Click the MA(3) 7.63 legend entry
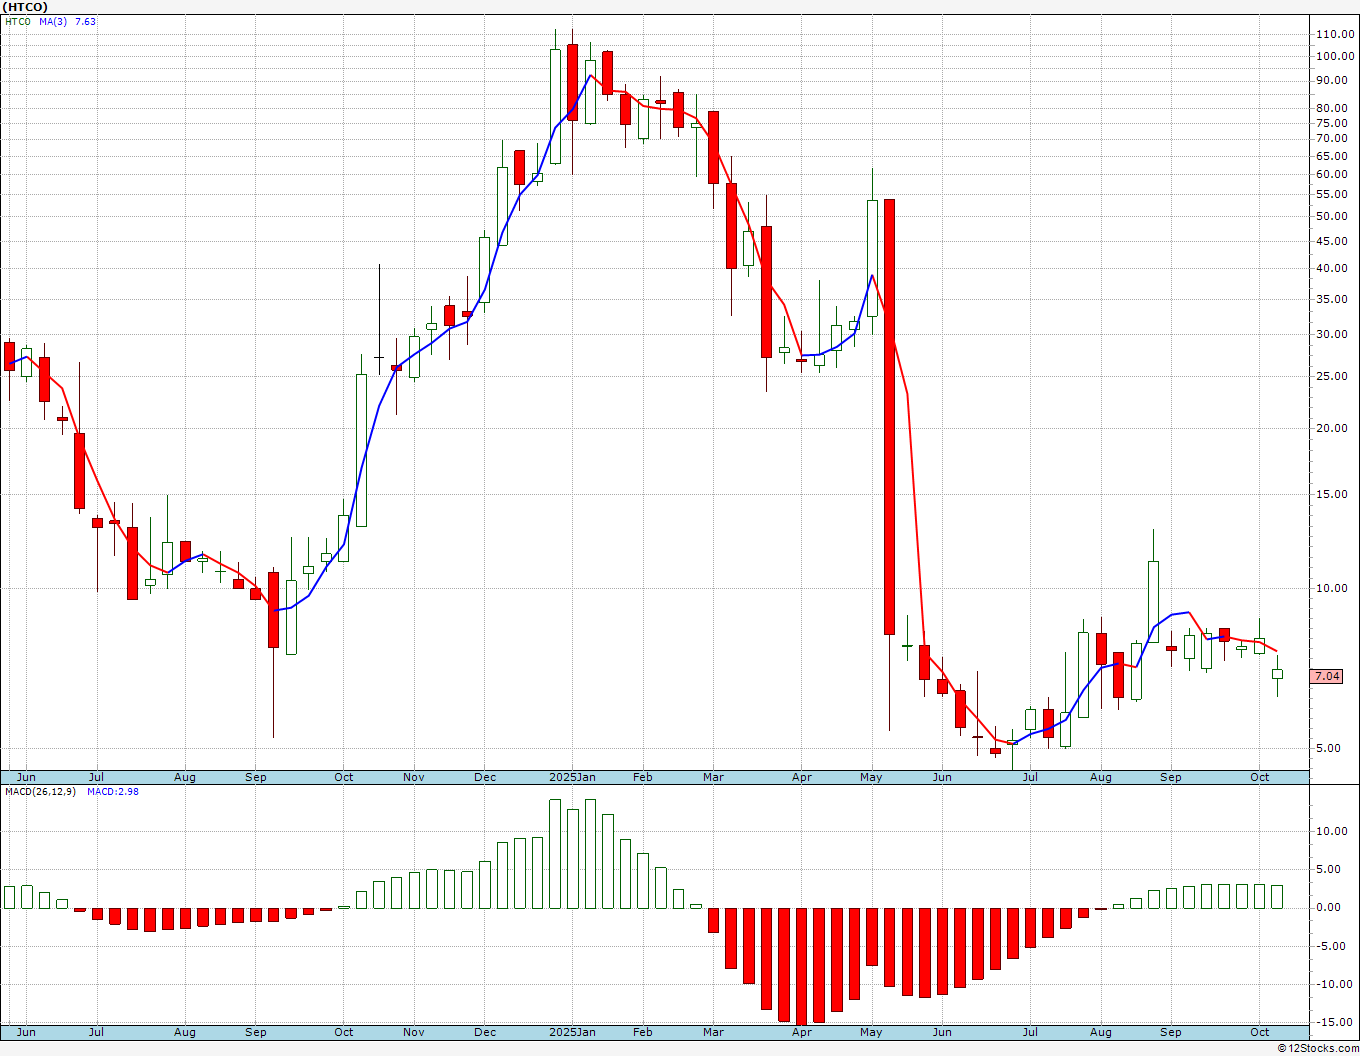Screen dimensions: 1360x1056 (68, 21)
